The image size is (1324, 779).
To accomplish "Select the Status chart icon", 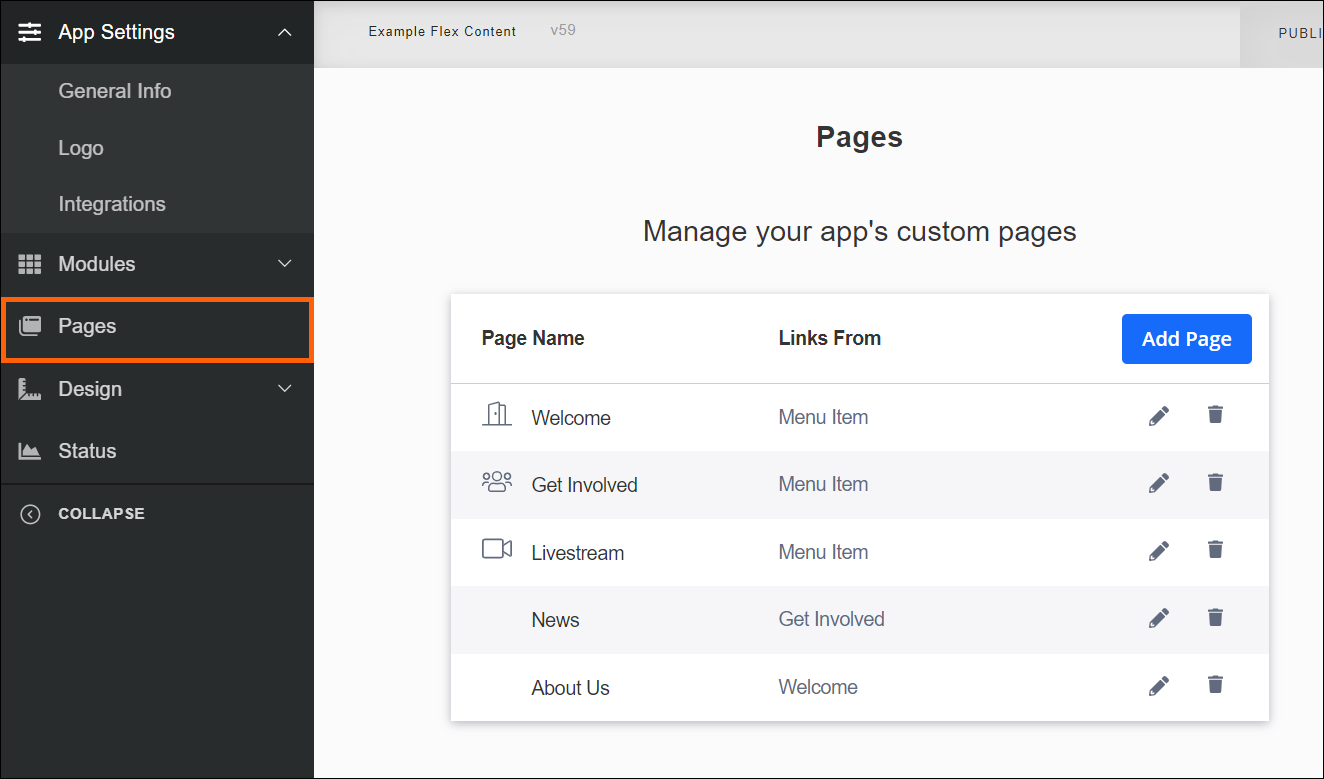I will click(x=29, y=451).
